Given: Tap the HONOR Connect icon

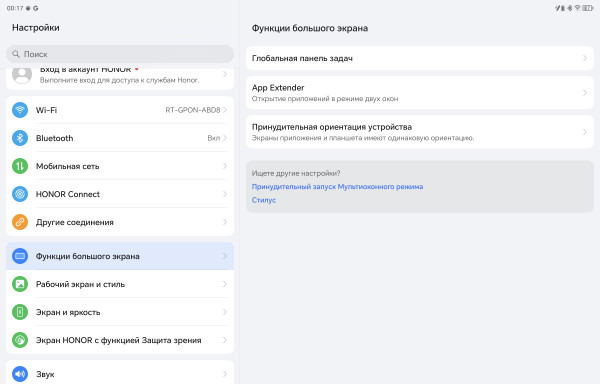Looking at the screenshot, I should pyautogui.click(x=20, y=194).
